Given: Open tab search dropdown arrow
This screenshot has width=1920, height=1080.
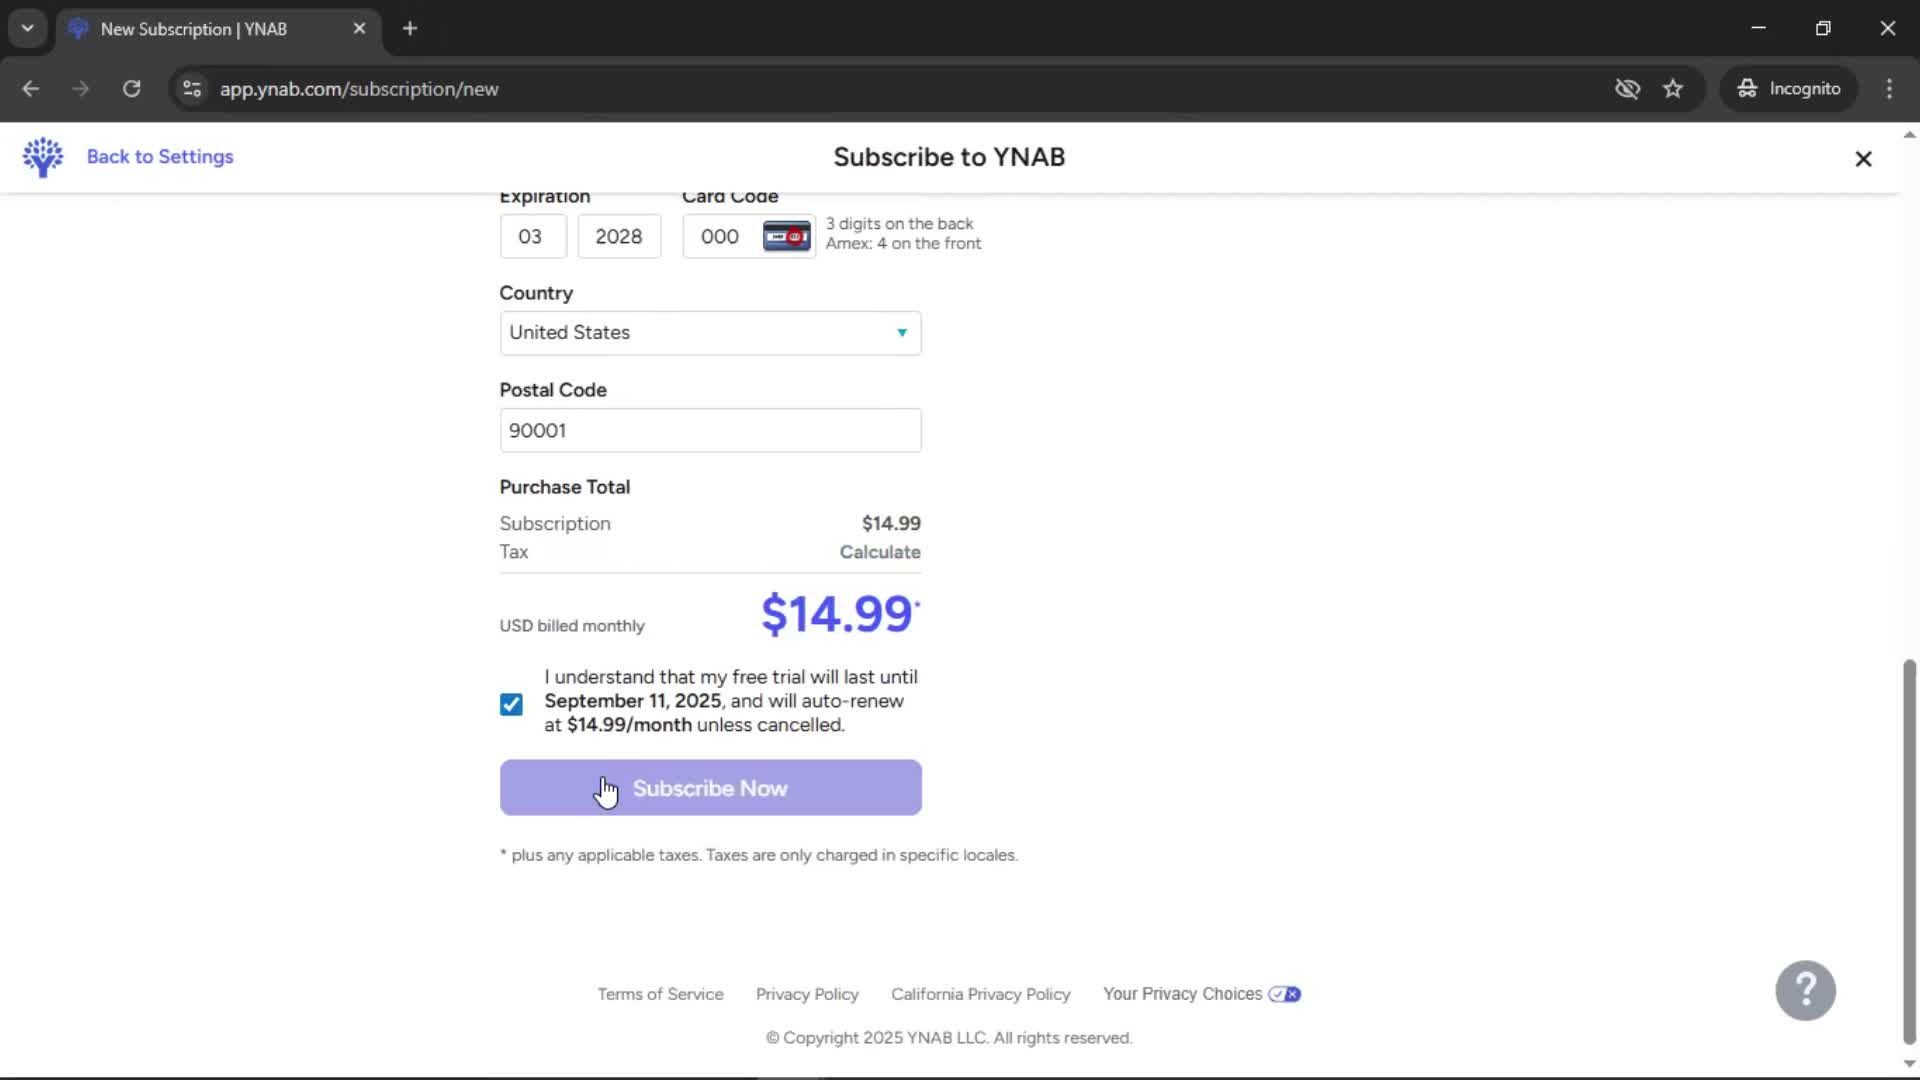Looking at the screenshot, I should pyautogui.click(x=28, y=29).
